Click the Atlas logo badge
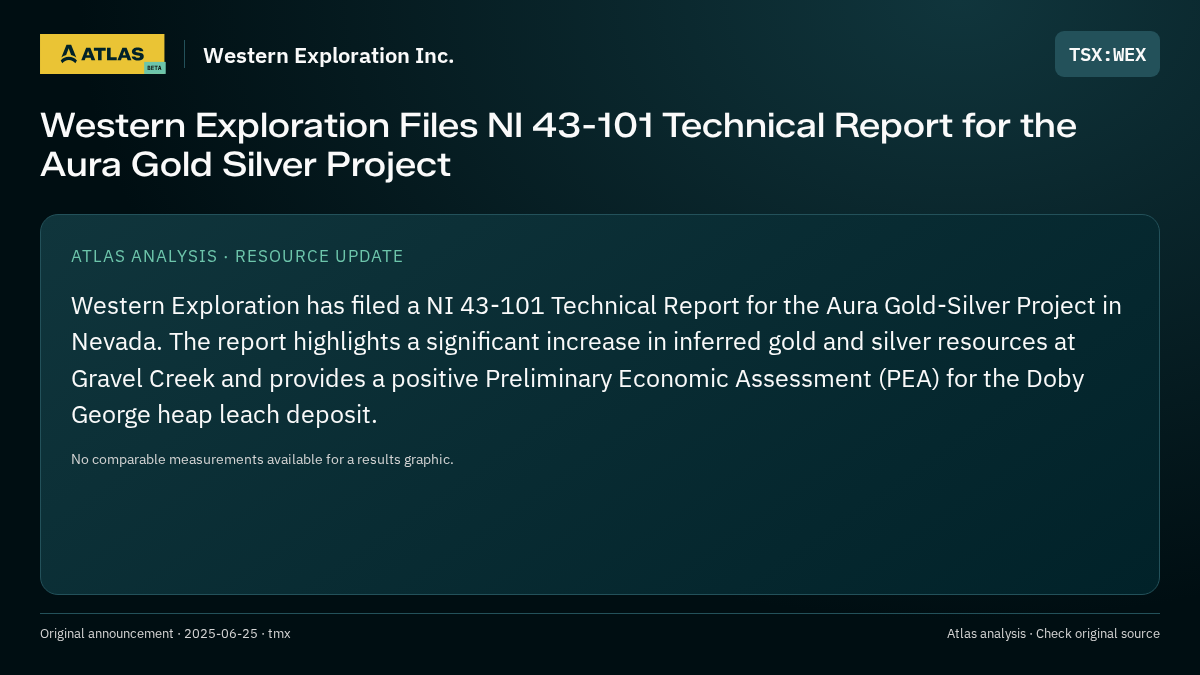The height and width of the screenshot is (675, 1200). point(102,54)
